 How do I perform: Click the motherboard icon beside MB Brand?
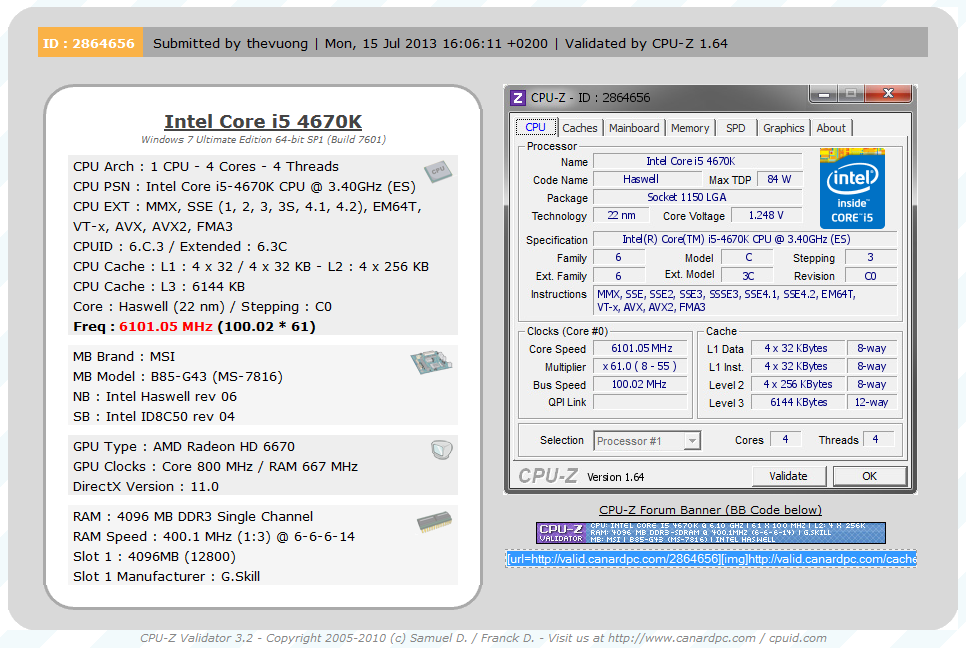pyautogui.click(x=431, y=362)
